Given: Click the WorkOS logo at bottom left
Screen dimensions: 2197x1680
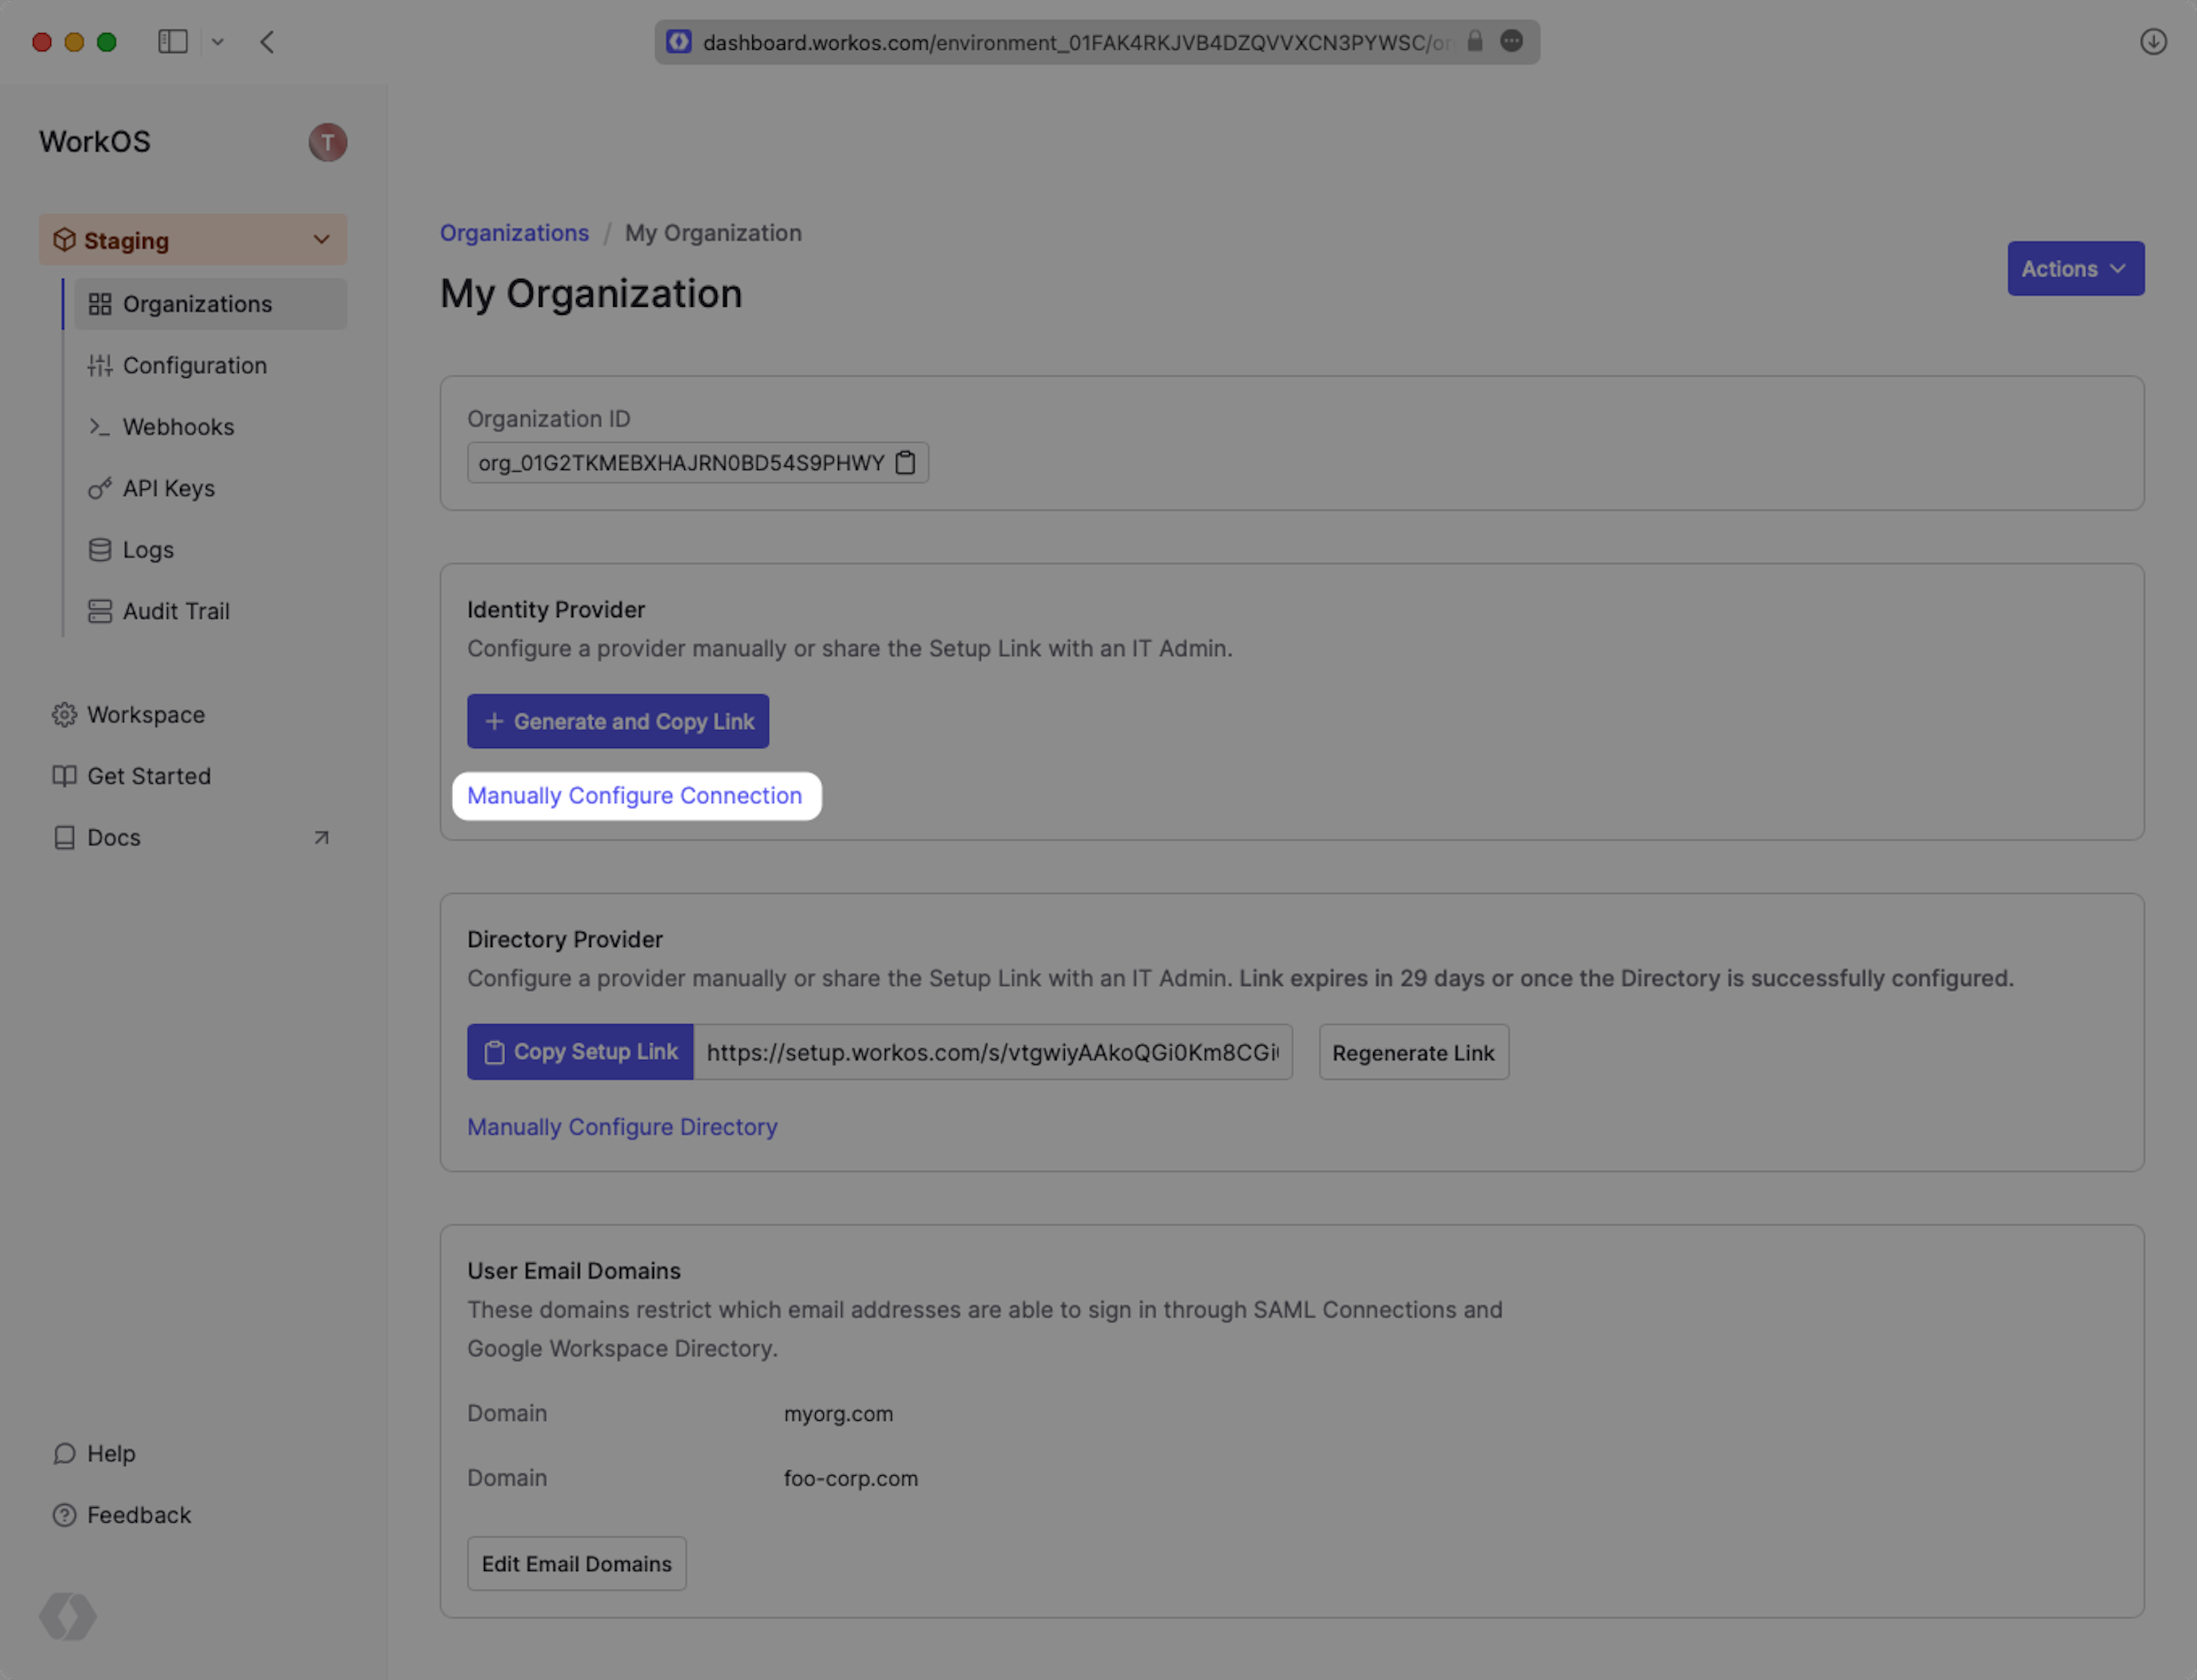Looking at the screenshot, I should 68,1616.
